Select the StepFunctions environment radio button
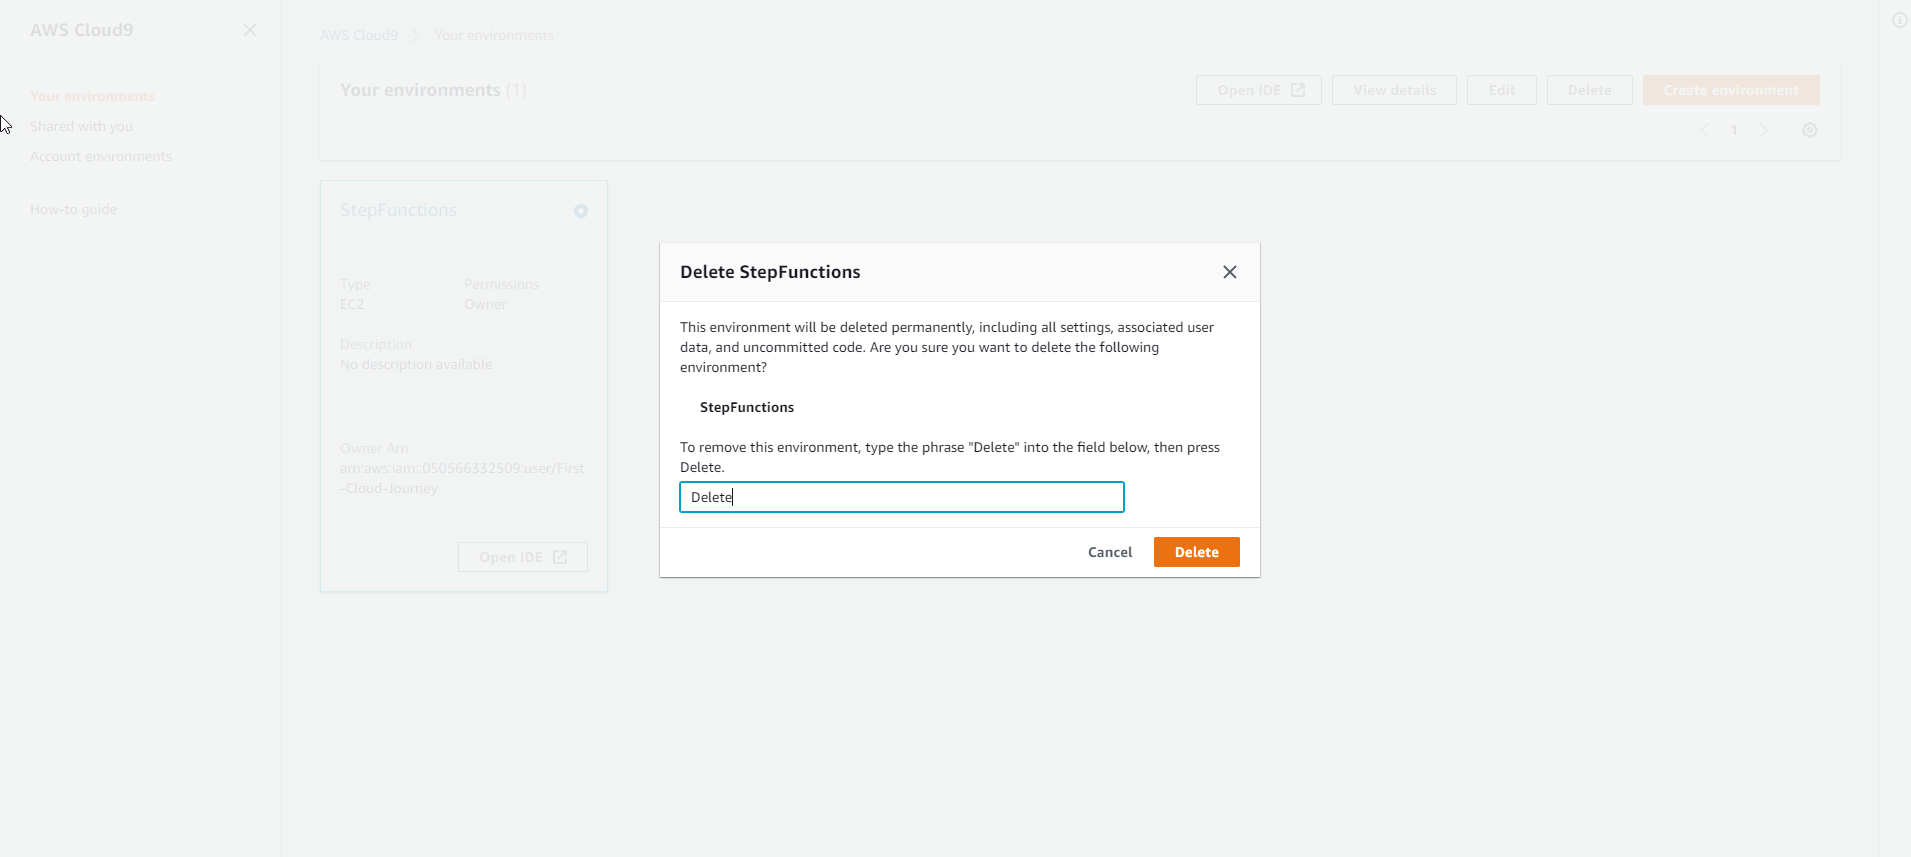The width and height of the screenshot is (1911, 857). pos(581,211)
